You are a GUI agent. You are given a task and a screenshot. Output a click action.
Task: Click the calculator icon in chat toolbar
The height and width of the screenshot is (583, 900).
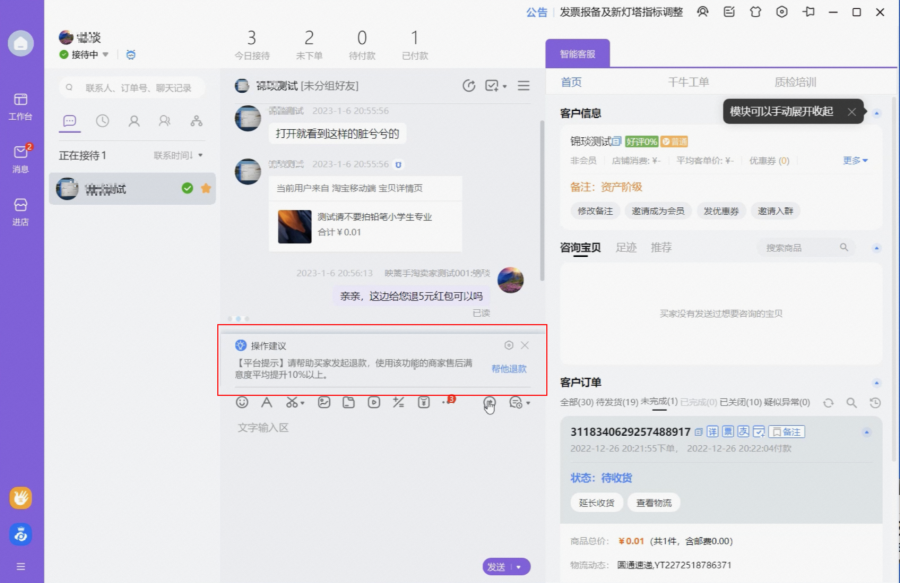[398, 402]
